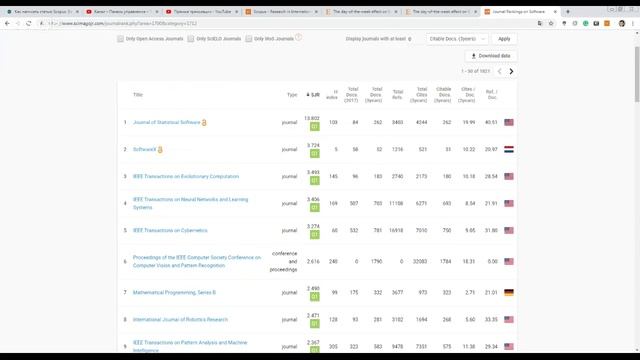Switch to the YouTube live streams tab

(202, 12)
